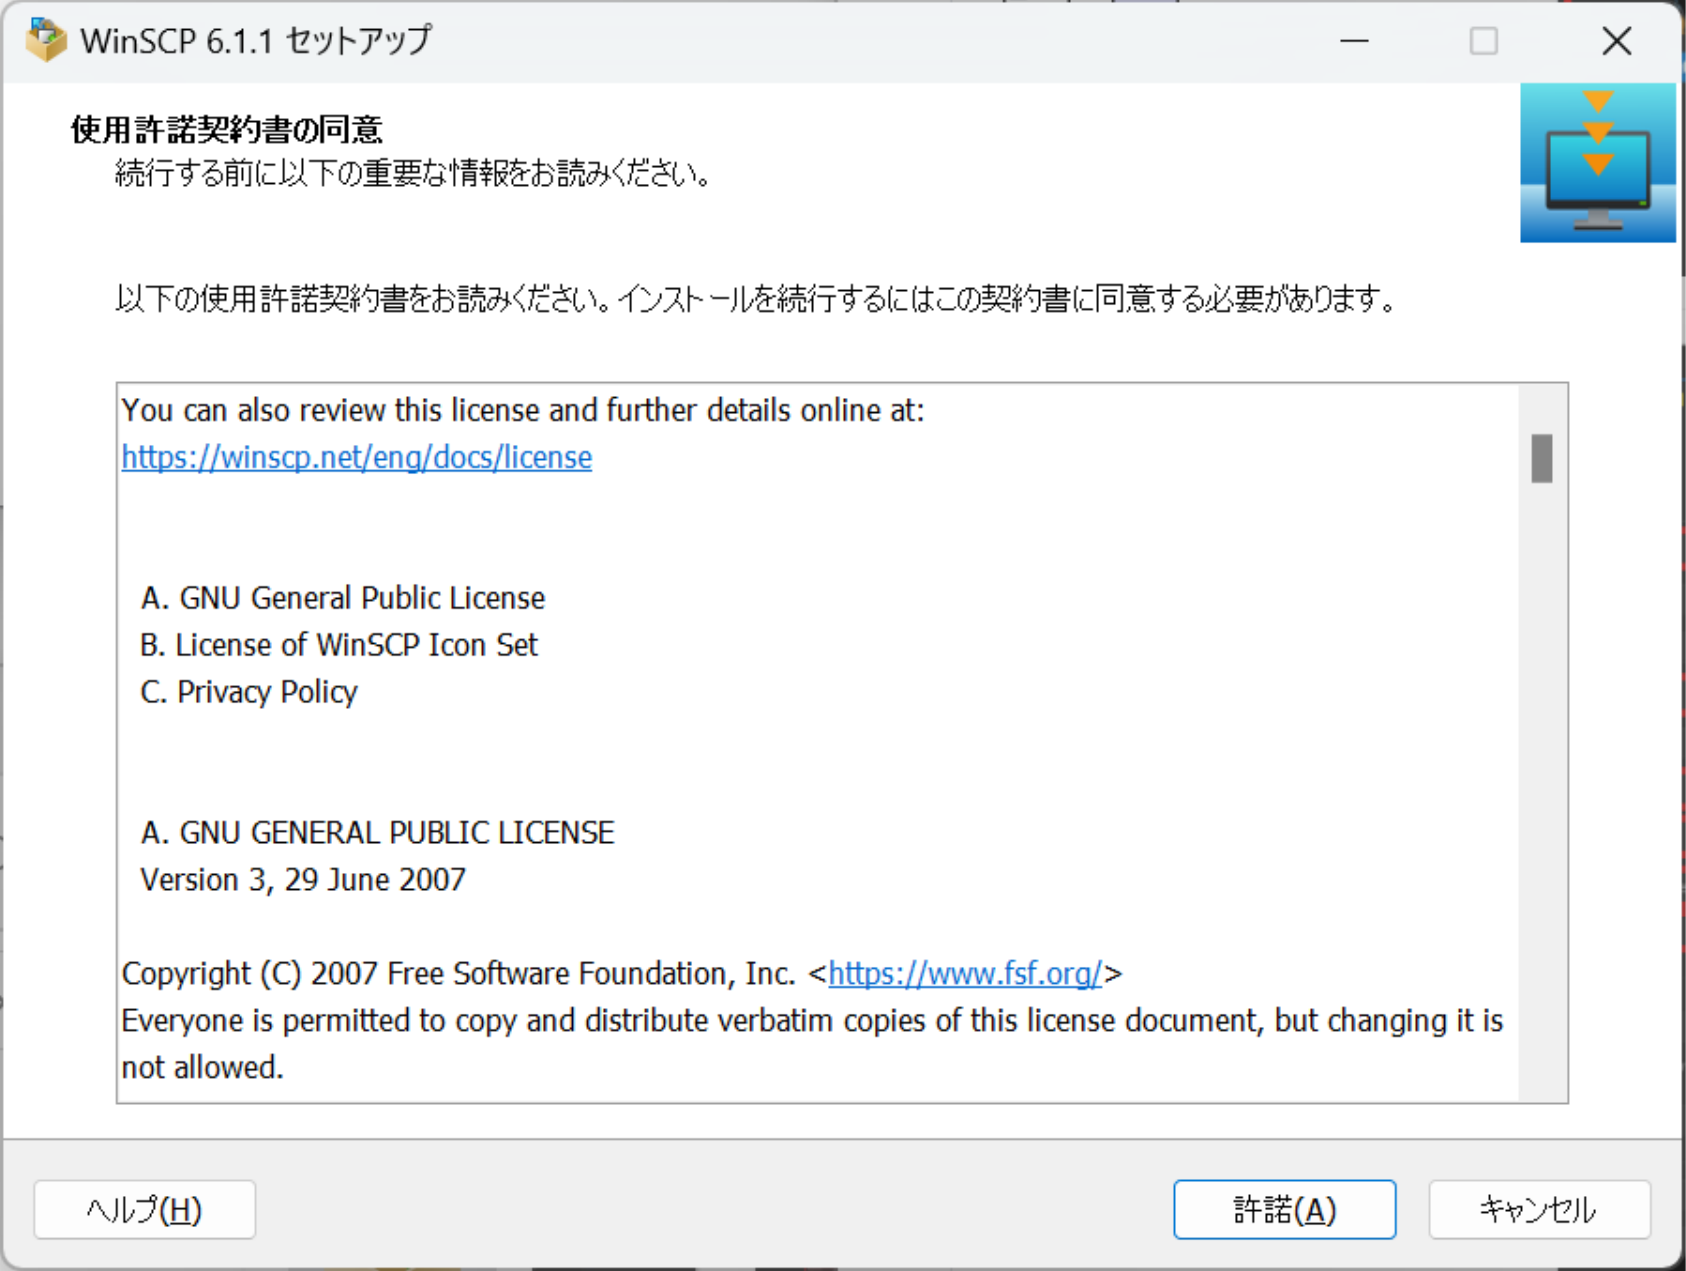This screenshot has height=1271, width=1686.
Task: Open help via the ヘルプ(H) button
Action: pyautogui.click(x=144, y=1209)
